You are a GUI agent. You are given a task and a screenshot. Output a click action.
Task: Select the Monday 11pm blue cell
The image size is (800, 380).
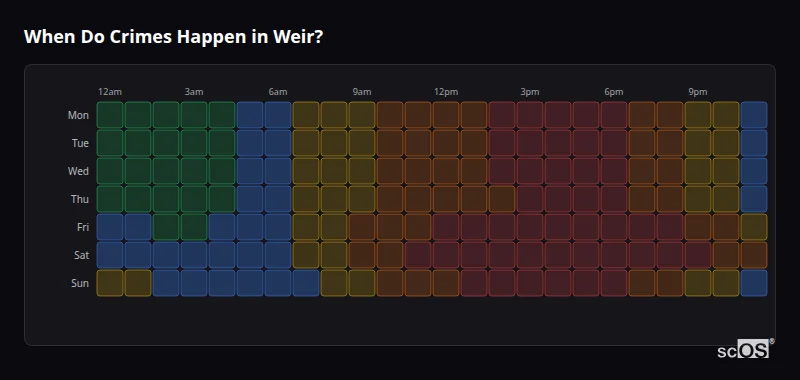point(754,115)
